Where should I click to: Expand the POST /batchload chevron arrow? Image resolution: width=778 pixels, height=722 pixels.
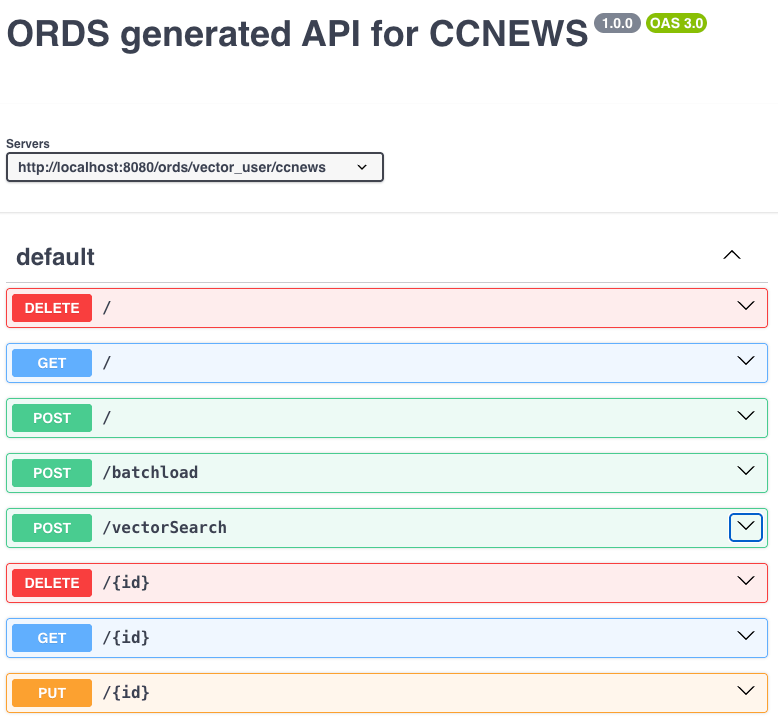coord(745,472)
